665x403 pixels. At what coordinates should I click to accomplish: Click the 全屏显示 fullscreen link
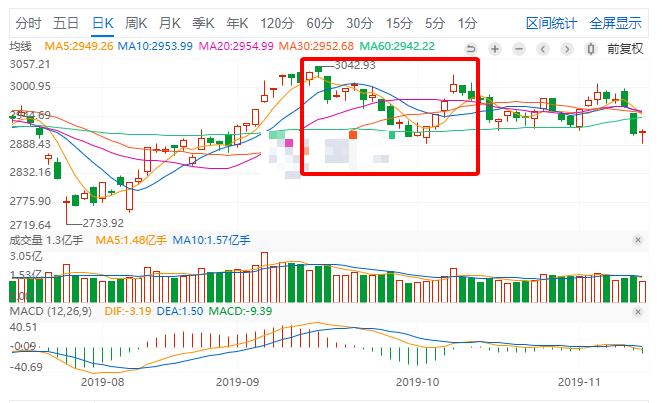616,23
